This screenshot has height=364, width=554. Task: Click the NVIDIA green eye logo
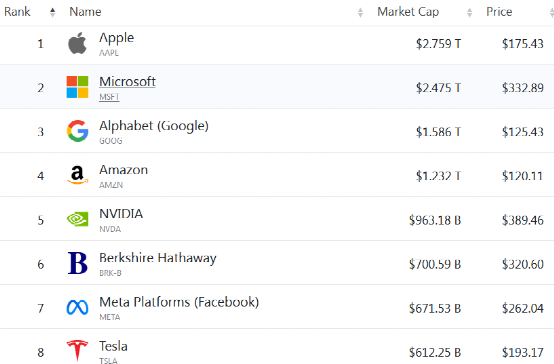77,219
